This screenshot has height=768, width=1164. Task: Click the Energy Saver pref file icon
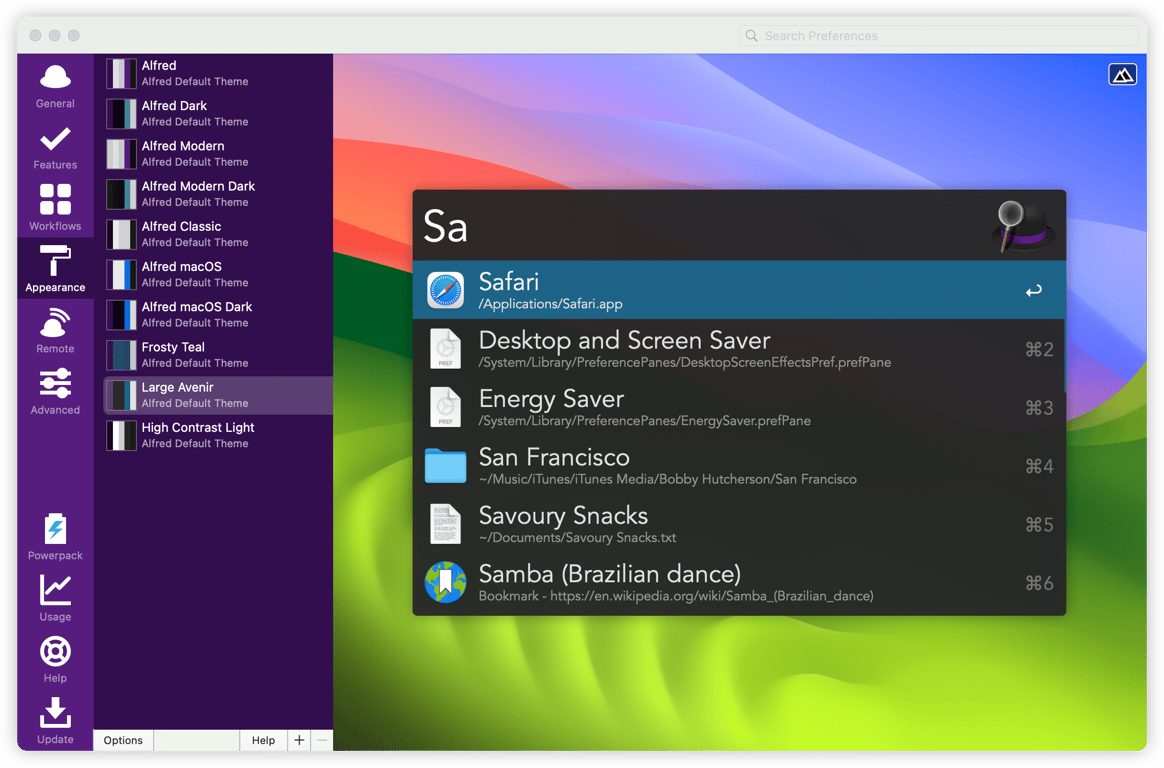click(445, 407)
